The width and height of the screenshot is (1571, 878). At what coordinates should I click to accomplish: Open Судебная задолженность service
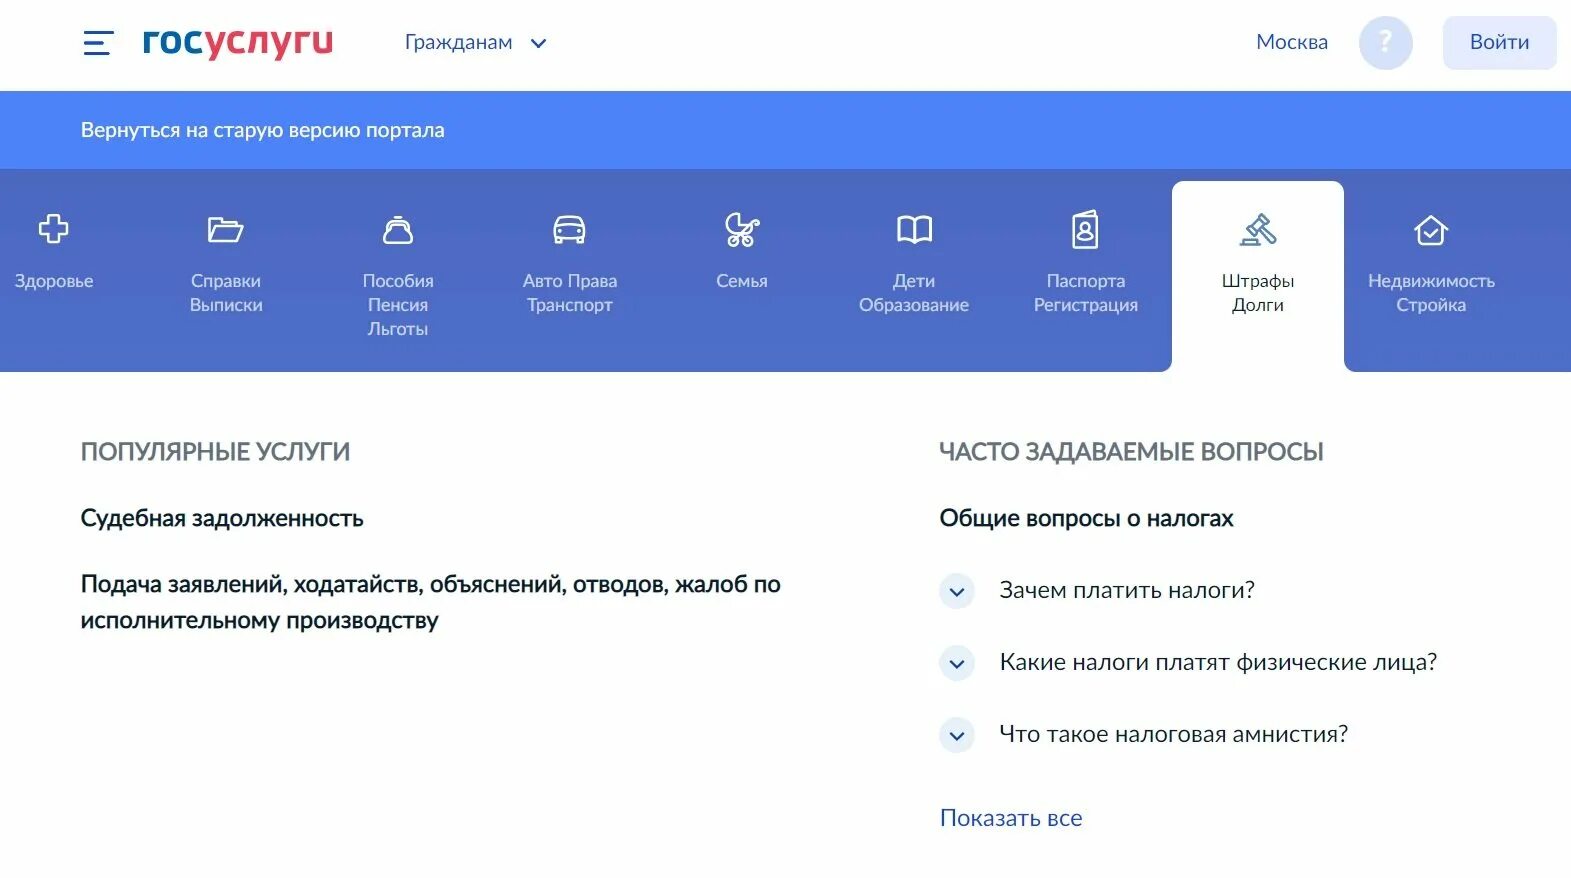tap(222, 518)
